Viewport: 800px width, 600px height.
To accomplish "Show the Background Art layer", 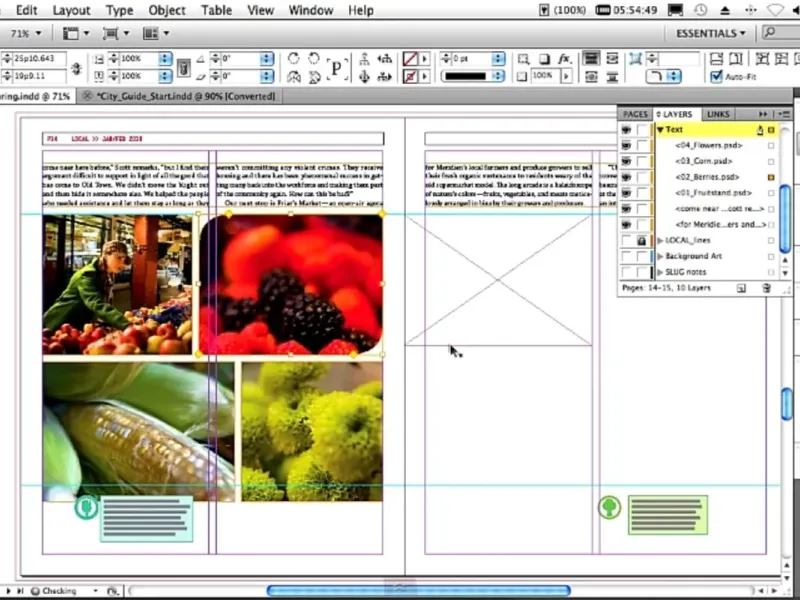I will [626, 256].
